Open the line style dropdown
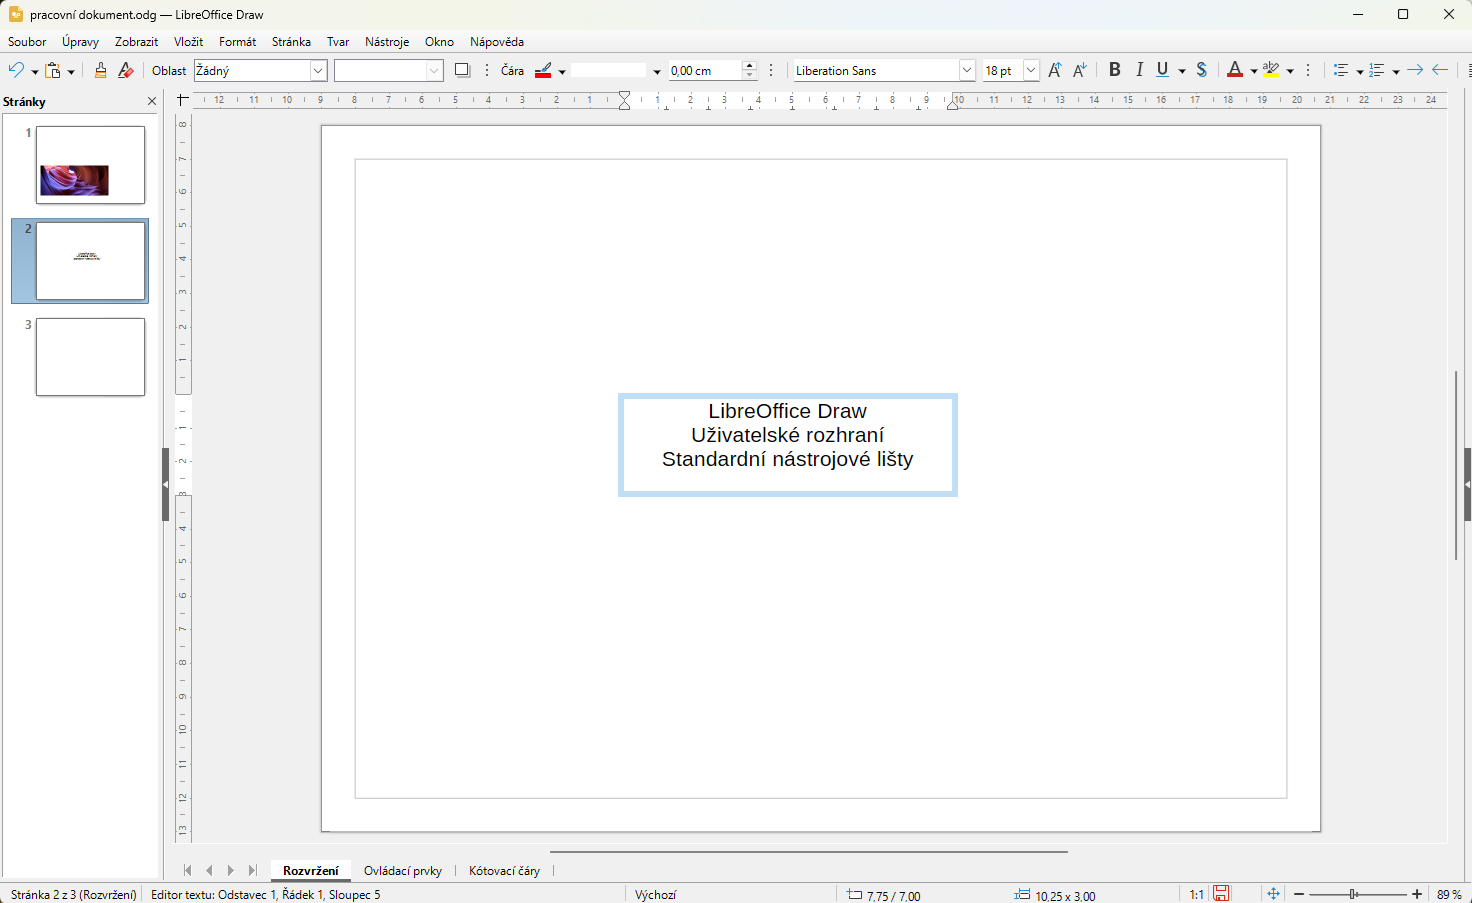The width and height of the screenshot is (1472, 903). coord(657,71)
